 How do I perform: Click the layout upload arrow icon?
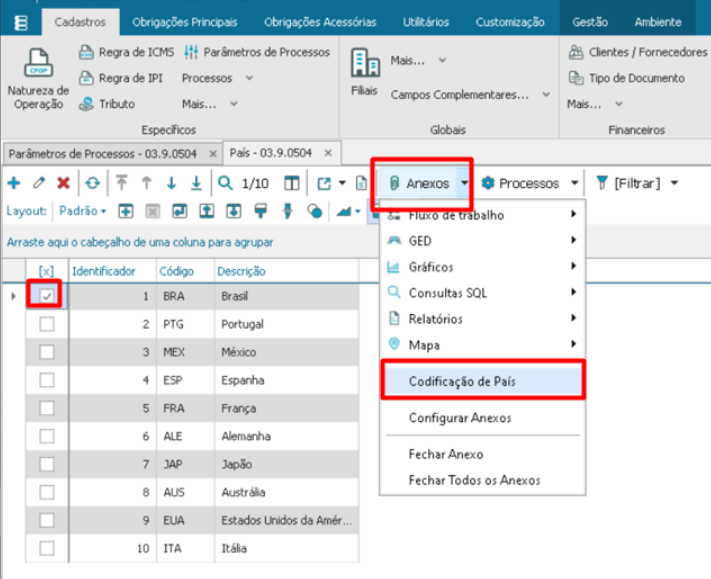point(207,211)
